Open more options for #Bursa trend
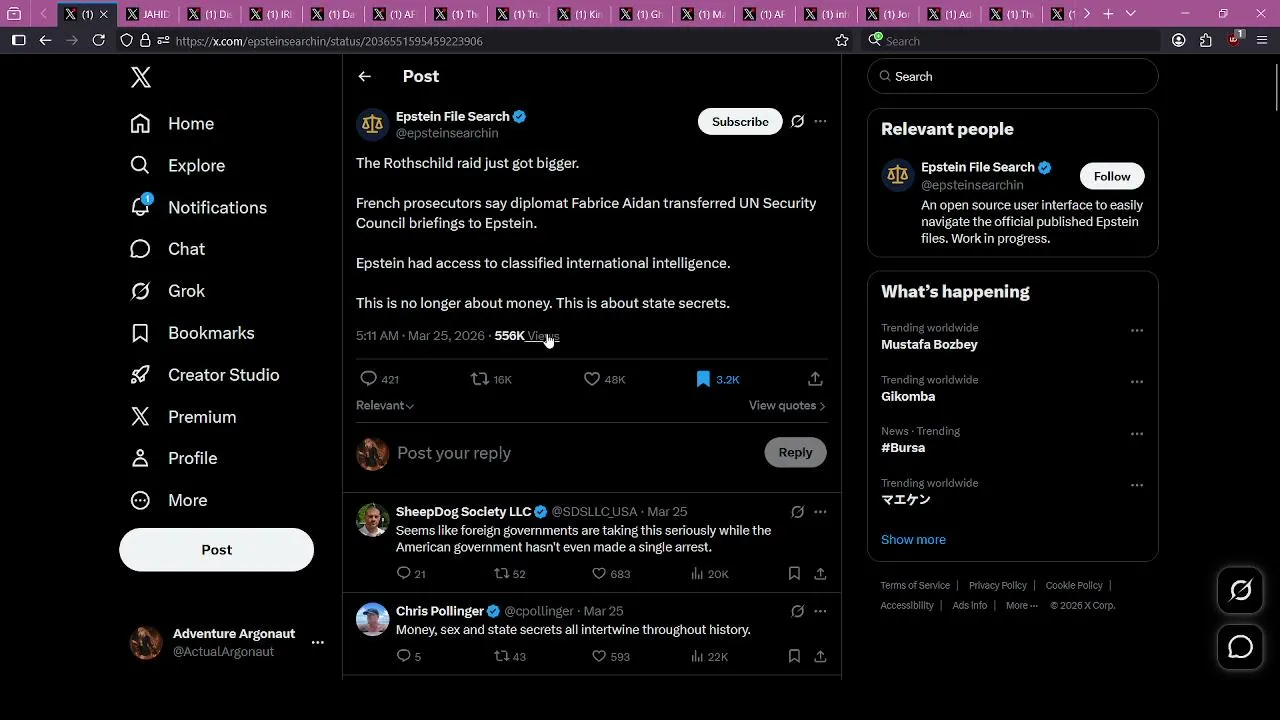This screenshot has height=720, width=1280. point(1137,434)
